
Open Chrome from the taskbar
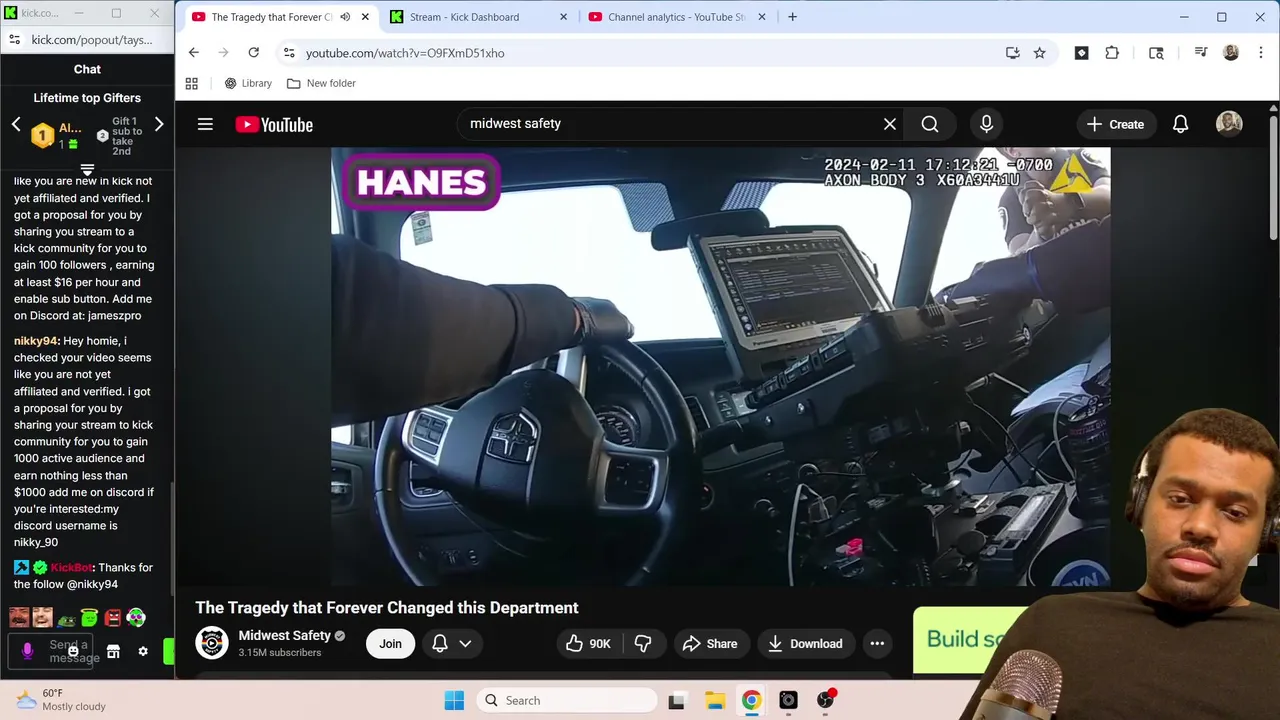751,700
